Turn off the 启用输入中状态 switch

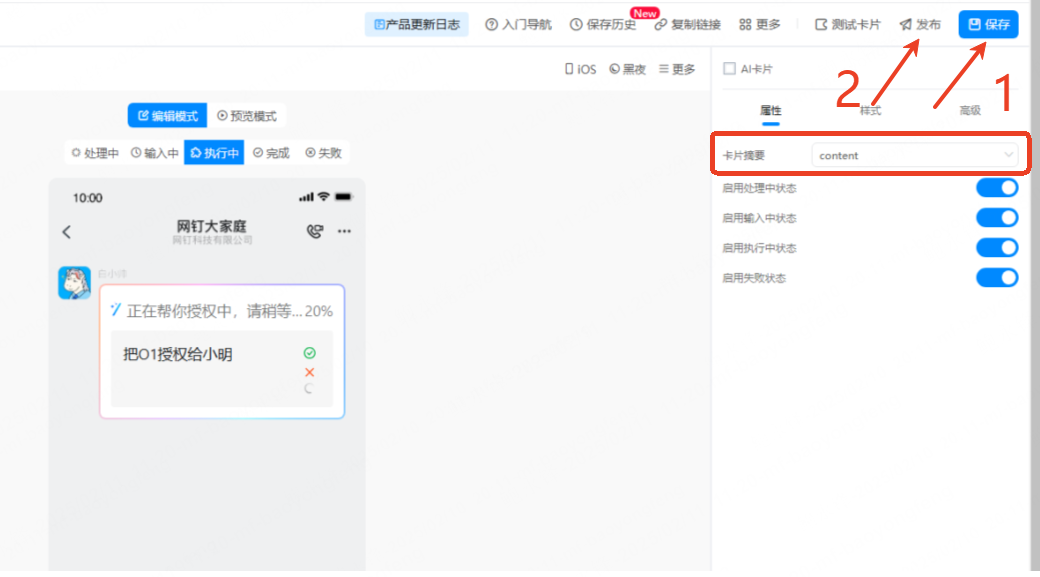coord(997,217)
